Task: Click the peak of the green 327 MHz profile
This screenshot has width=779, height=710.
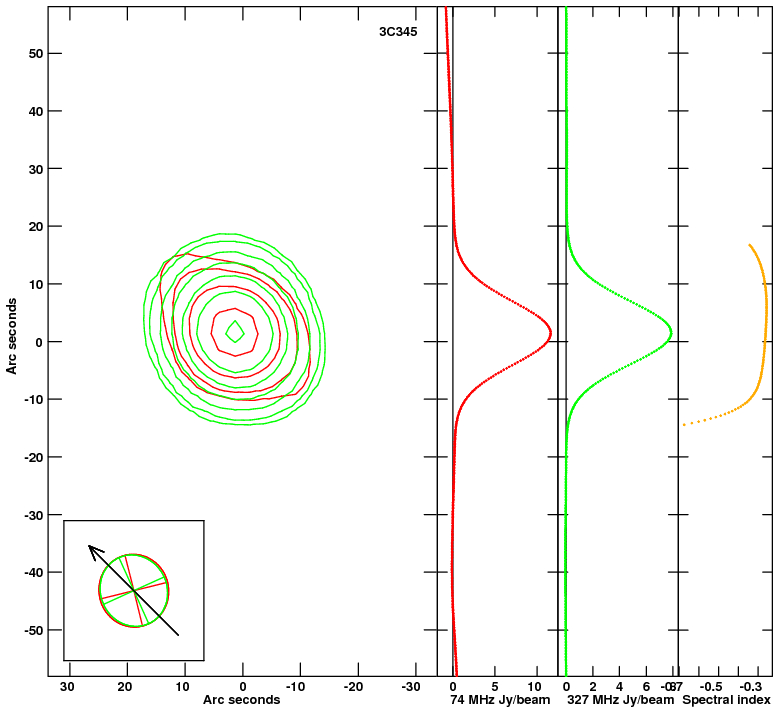Action: coord(670,332)
